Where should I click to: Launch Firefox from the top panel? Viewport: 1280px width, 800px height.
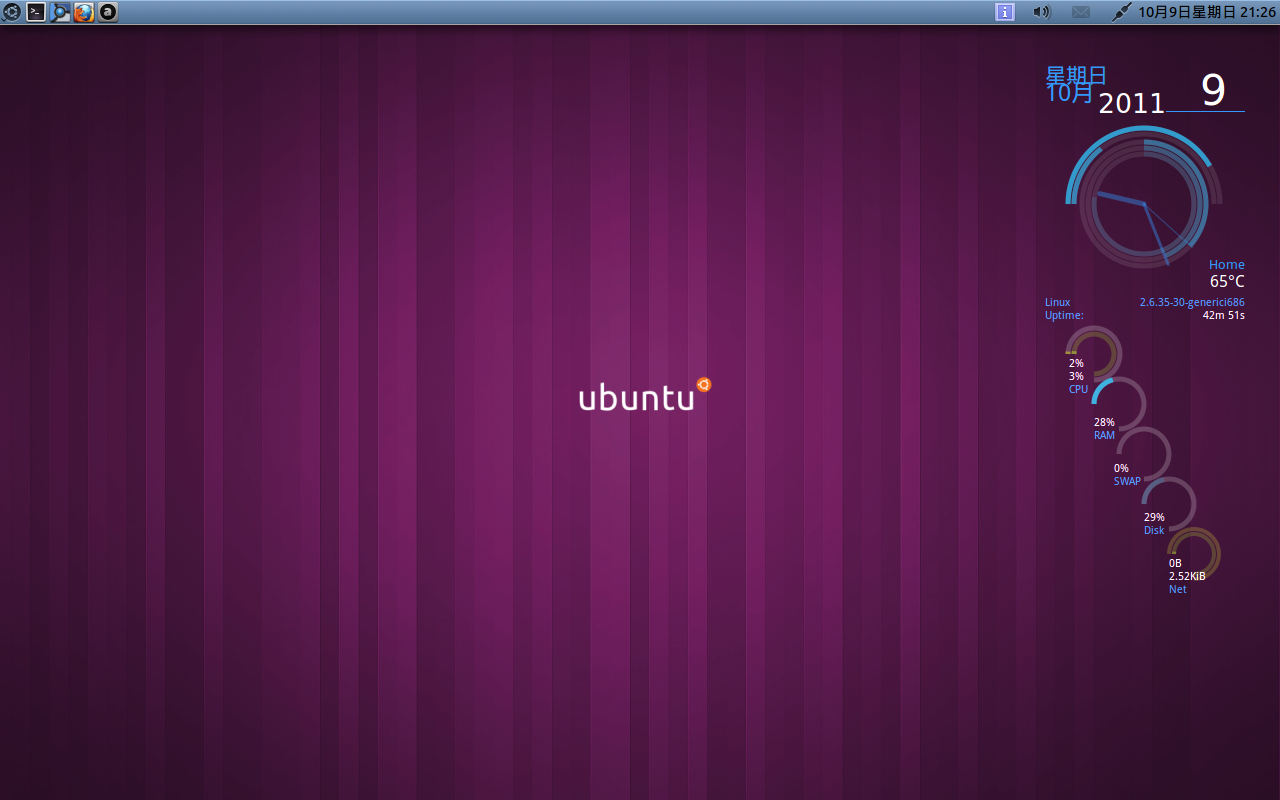tap(84, 12)
